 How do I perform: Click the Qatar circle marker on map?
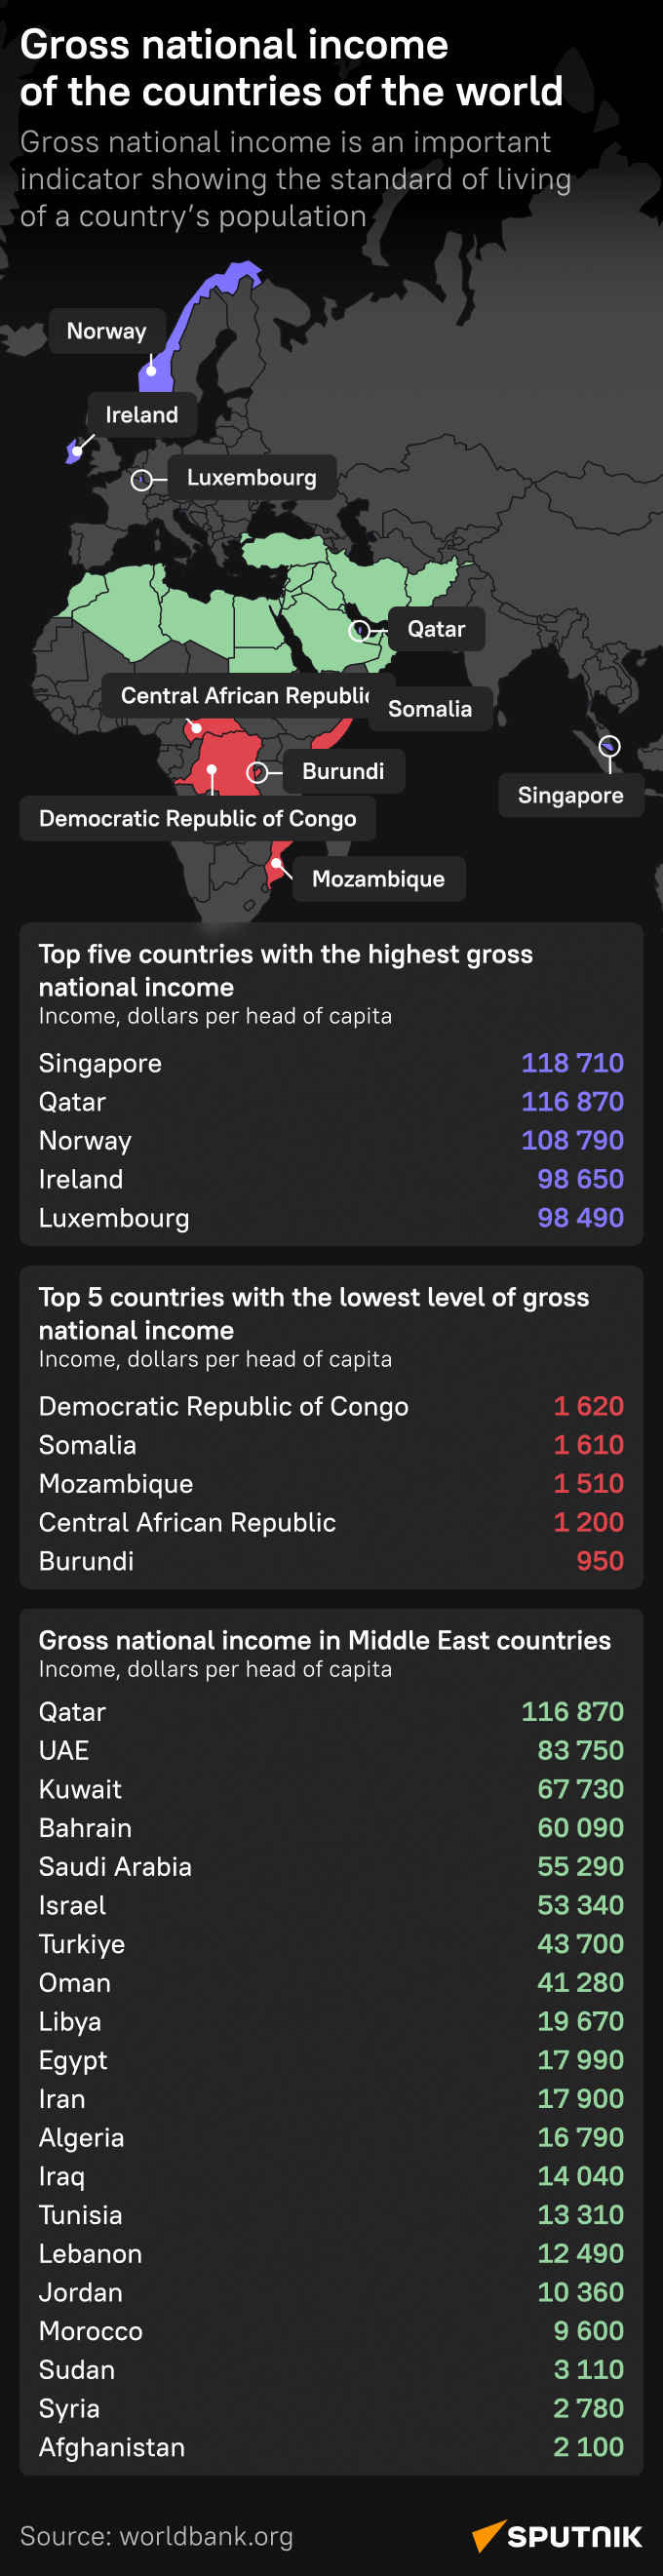pos(358,631)
